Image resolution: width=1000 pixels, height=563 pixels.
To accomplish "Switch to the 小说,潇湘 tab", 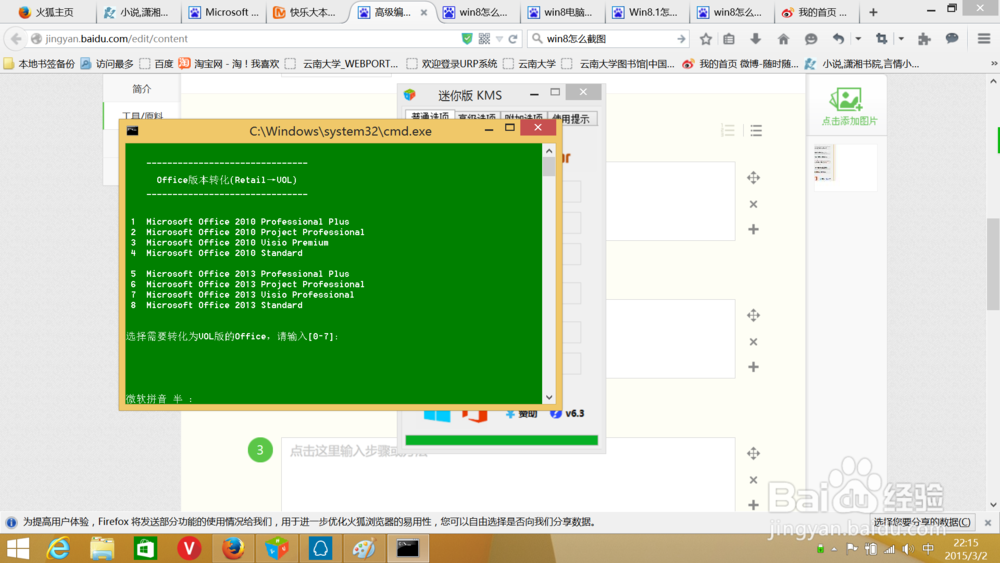I will click(x=136, y=12).
